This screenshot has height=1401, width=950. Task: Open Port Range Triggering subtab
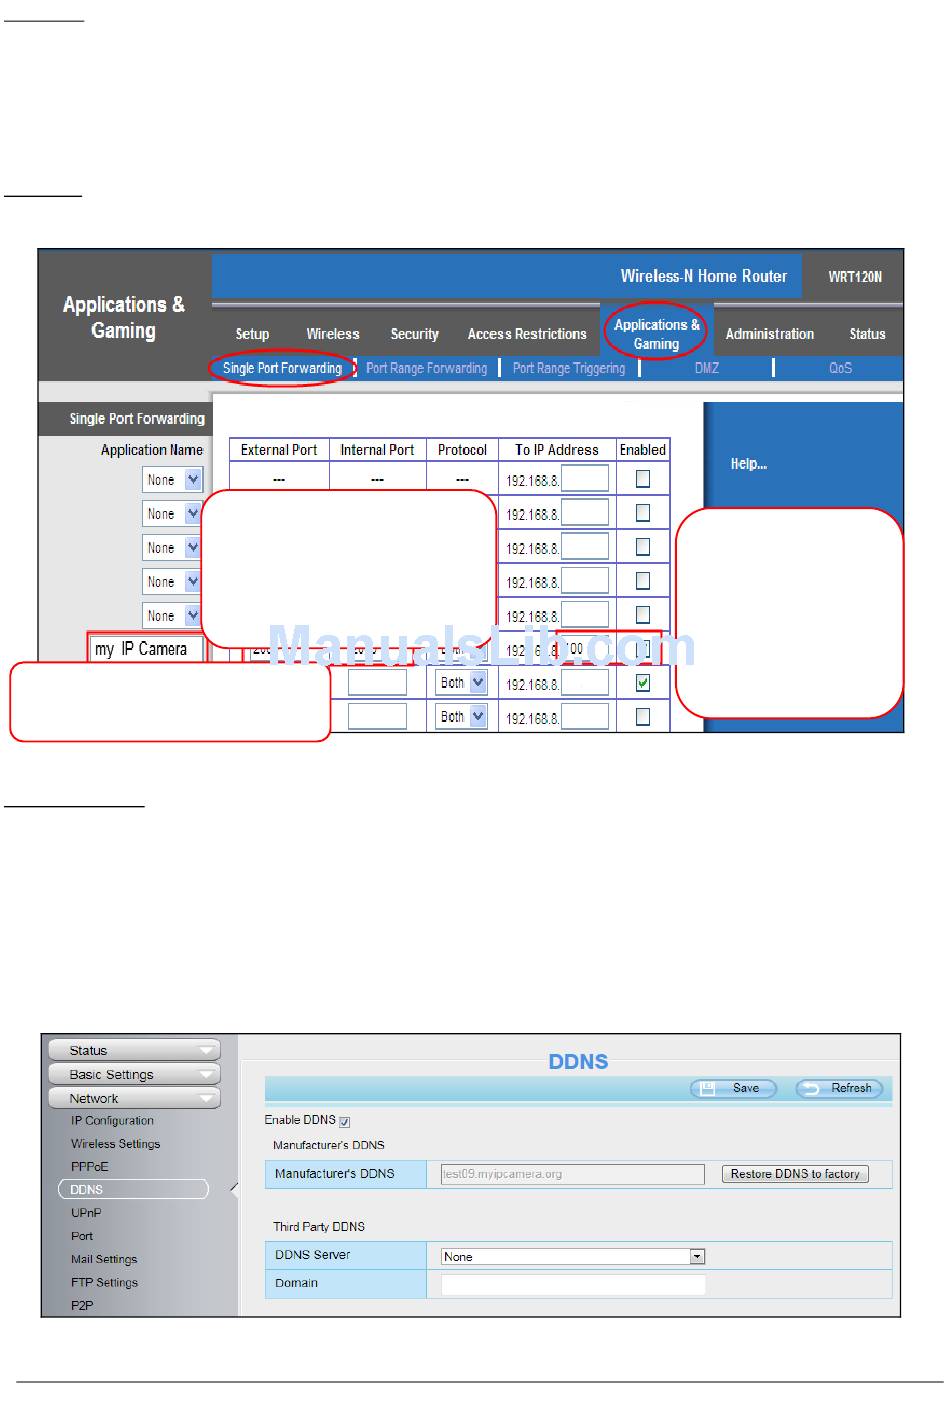568,368
